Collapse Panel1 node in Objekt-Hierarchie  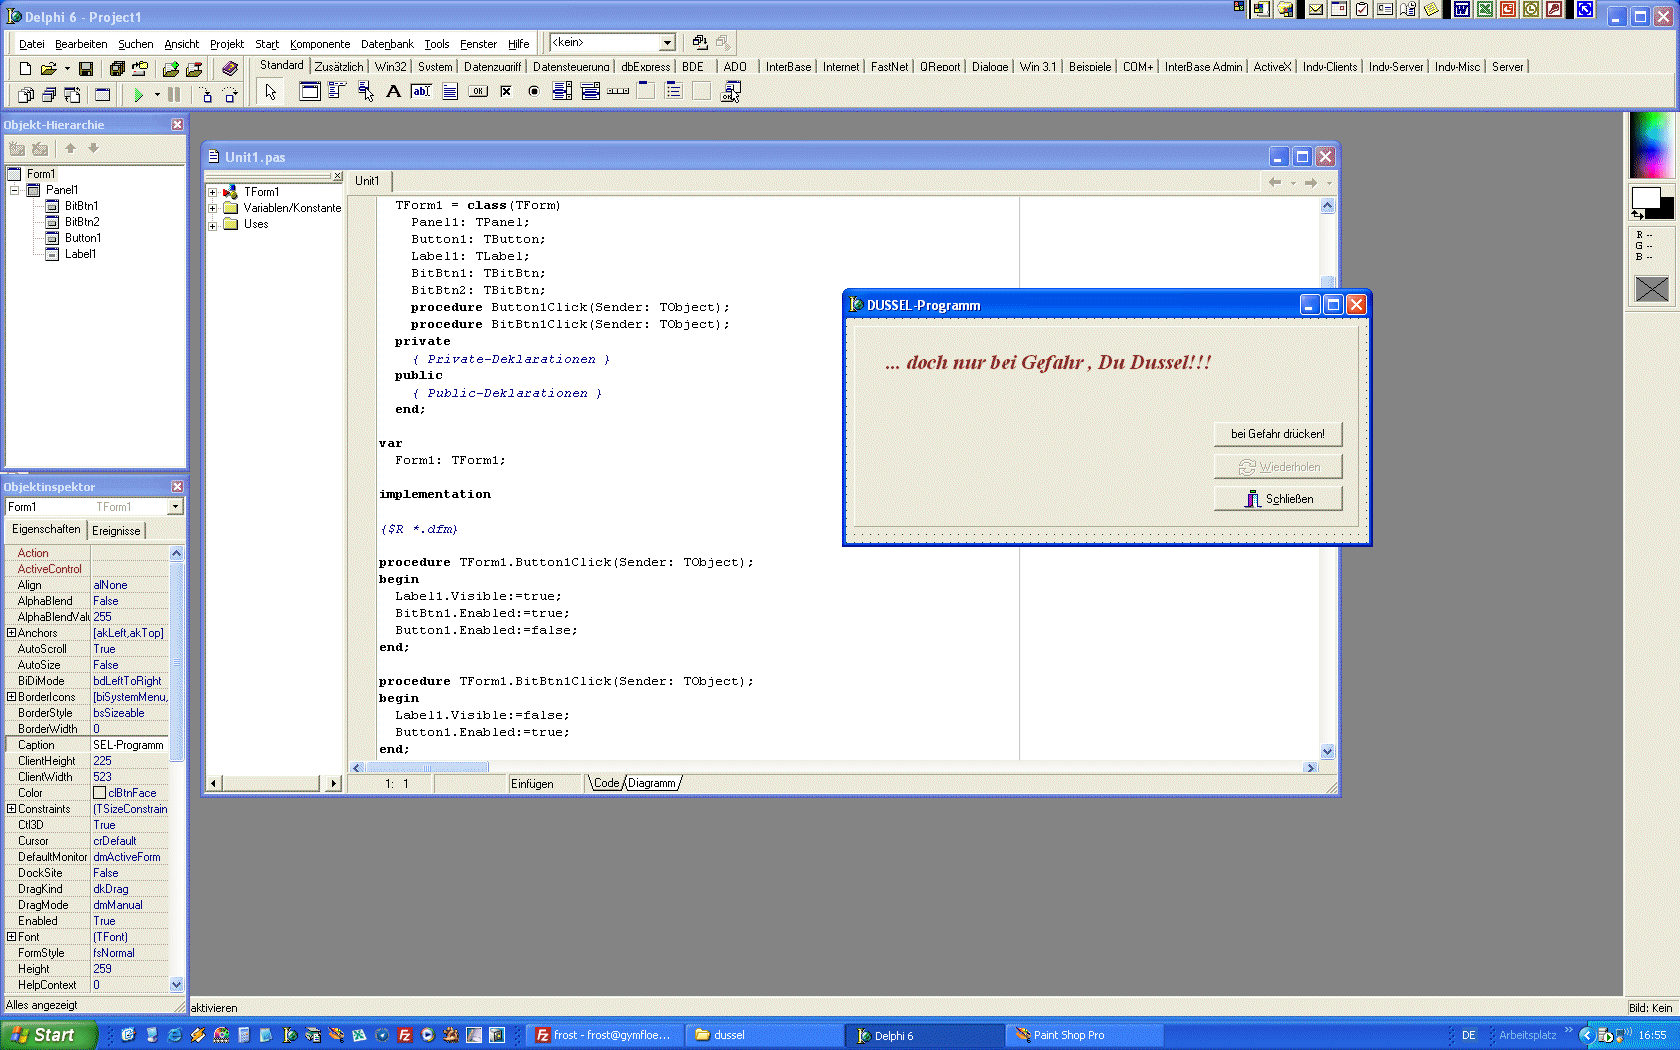point(14,190)
